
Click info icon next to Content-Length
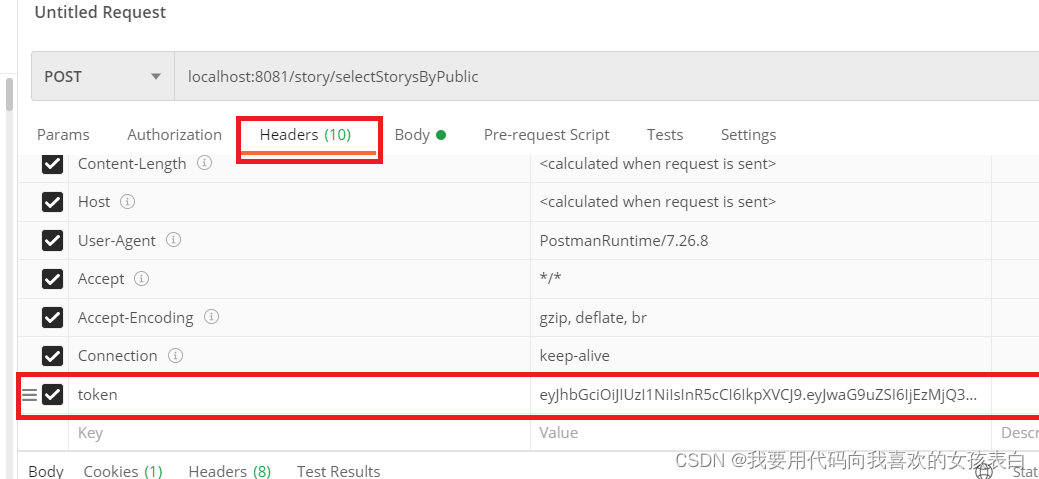[x=204, y=163]
